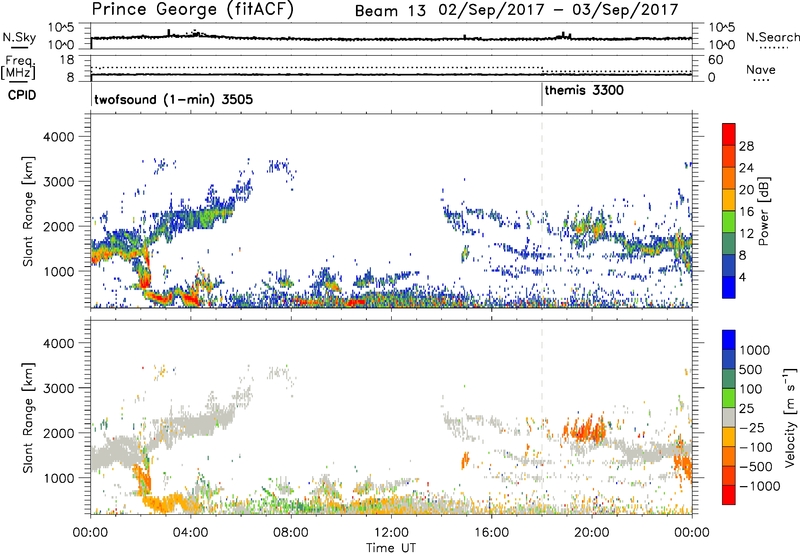Click the 'Slant Range [km]' label of the velocity panel
Image resolution: width=800 pixels, height=554 pixels.
tap(28, 417)
